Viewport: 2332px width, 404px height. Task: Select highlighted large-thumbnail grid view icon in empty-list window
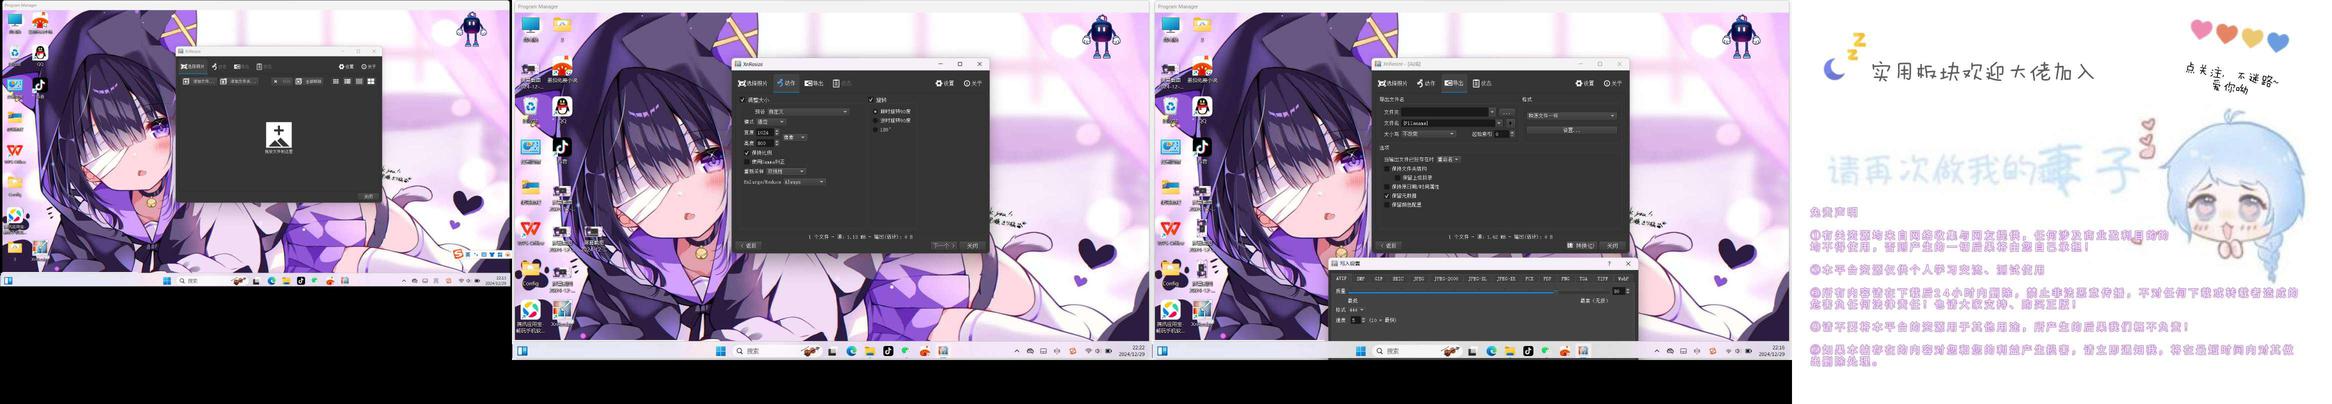(x=371, y=81)
